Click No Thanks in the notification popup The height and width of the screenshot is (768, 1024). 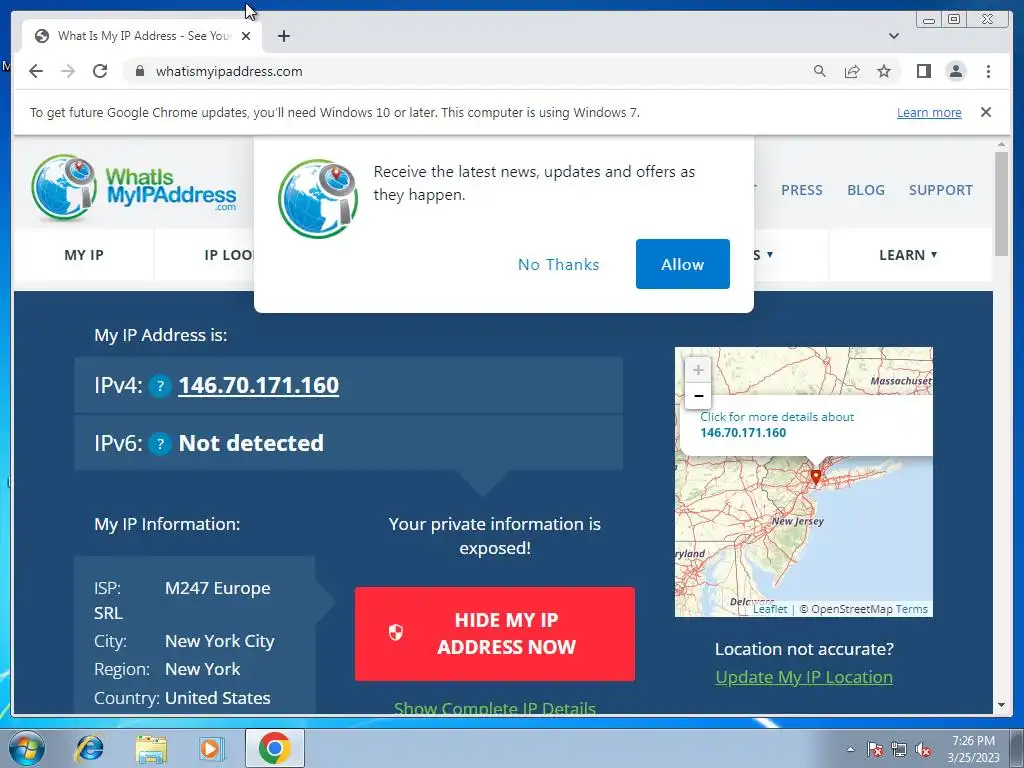tap(558, 264)
